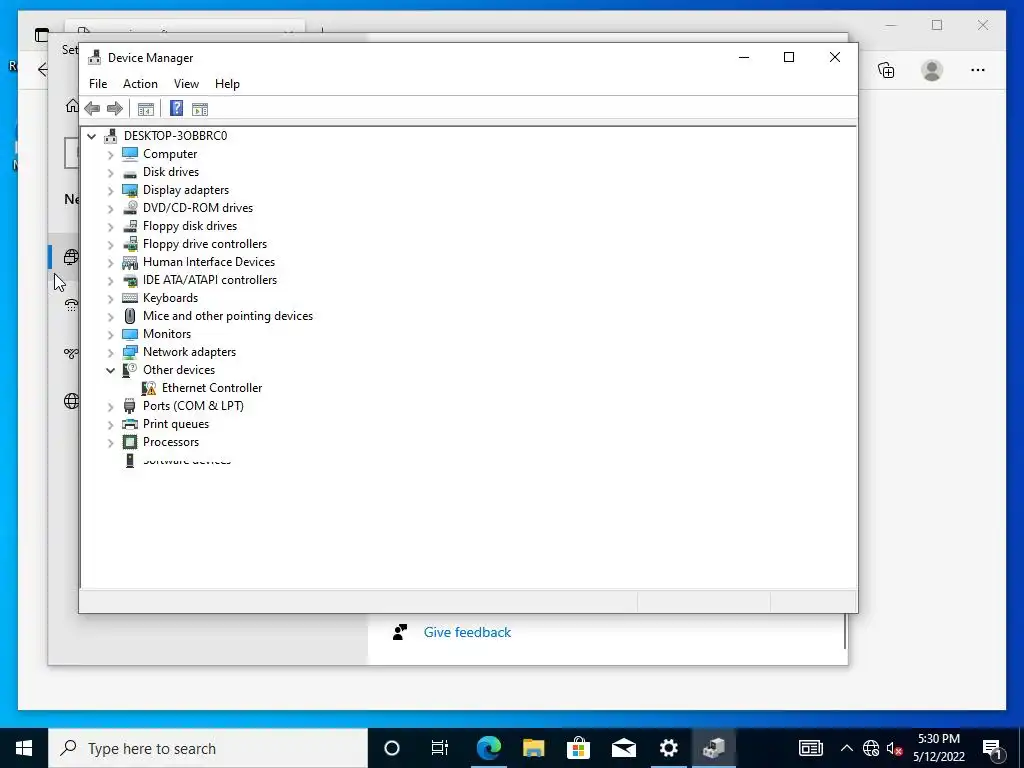Select the Floppy drive controllers icon
The width and height of the screenshot is (1024, 768).
[130, 244]
